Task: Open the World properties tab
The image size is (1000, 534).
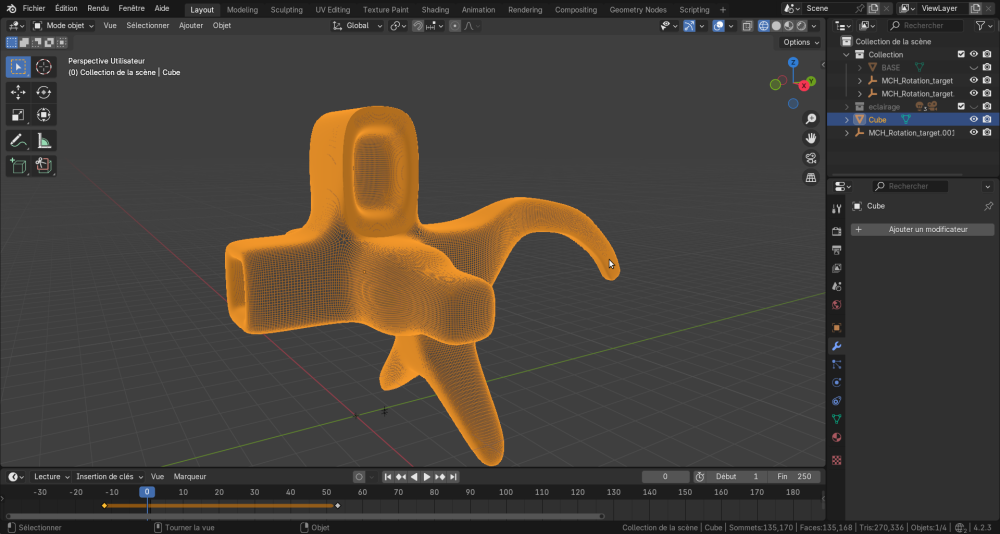Action: 837,305
